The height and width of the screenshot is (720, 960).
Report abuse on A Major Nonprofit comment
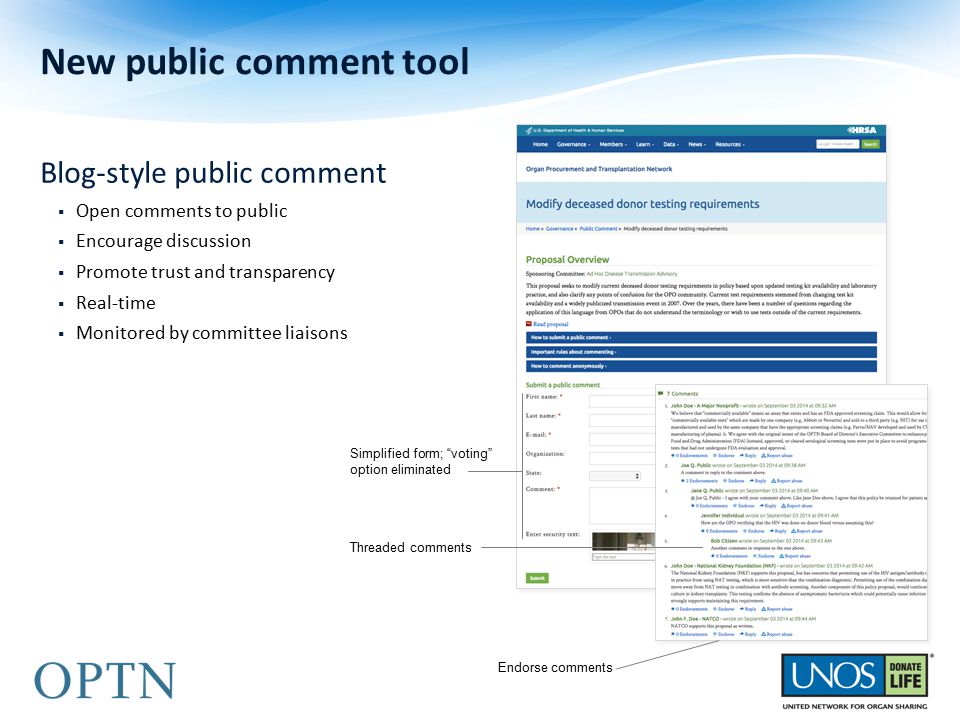point(777,456)
